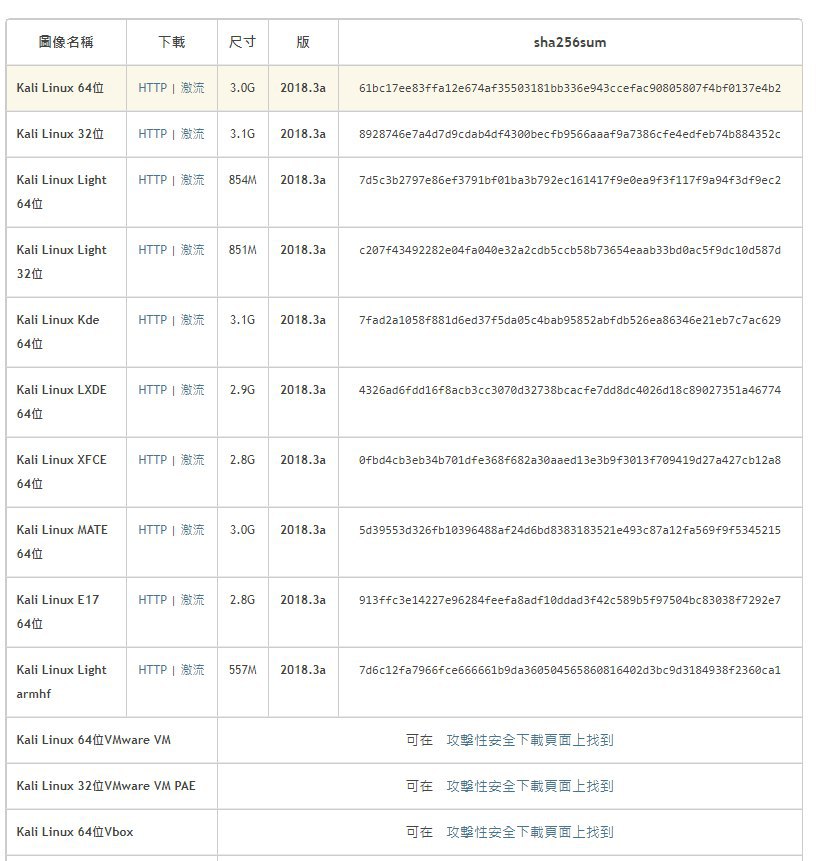This screenshot has width=821, height=861.
Task: Download Kali Linux XFCE 64位 via HTTP
Action: (x=152, y=460)
